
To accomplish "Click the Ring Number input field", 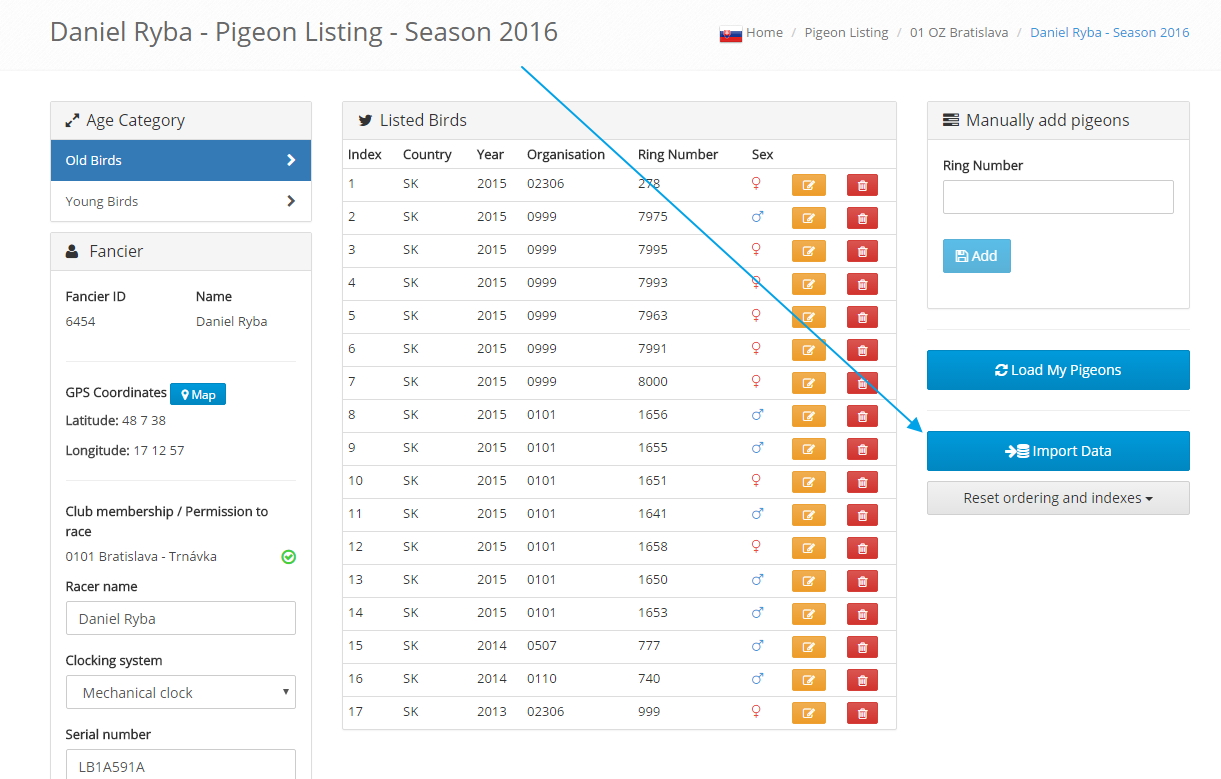I will click(1058, 197).
